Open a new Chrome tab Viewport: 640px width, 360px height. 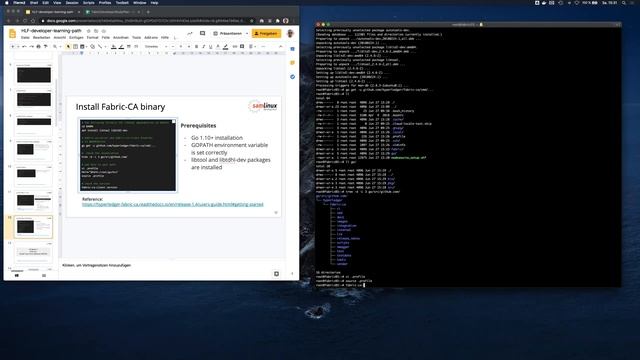click(148, 12)
